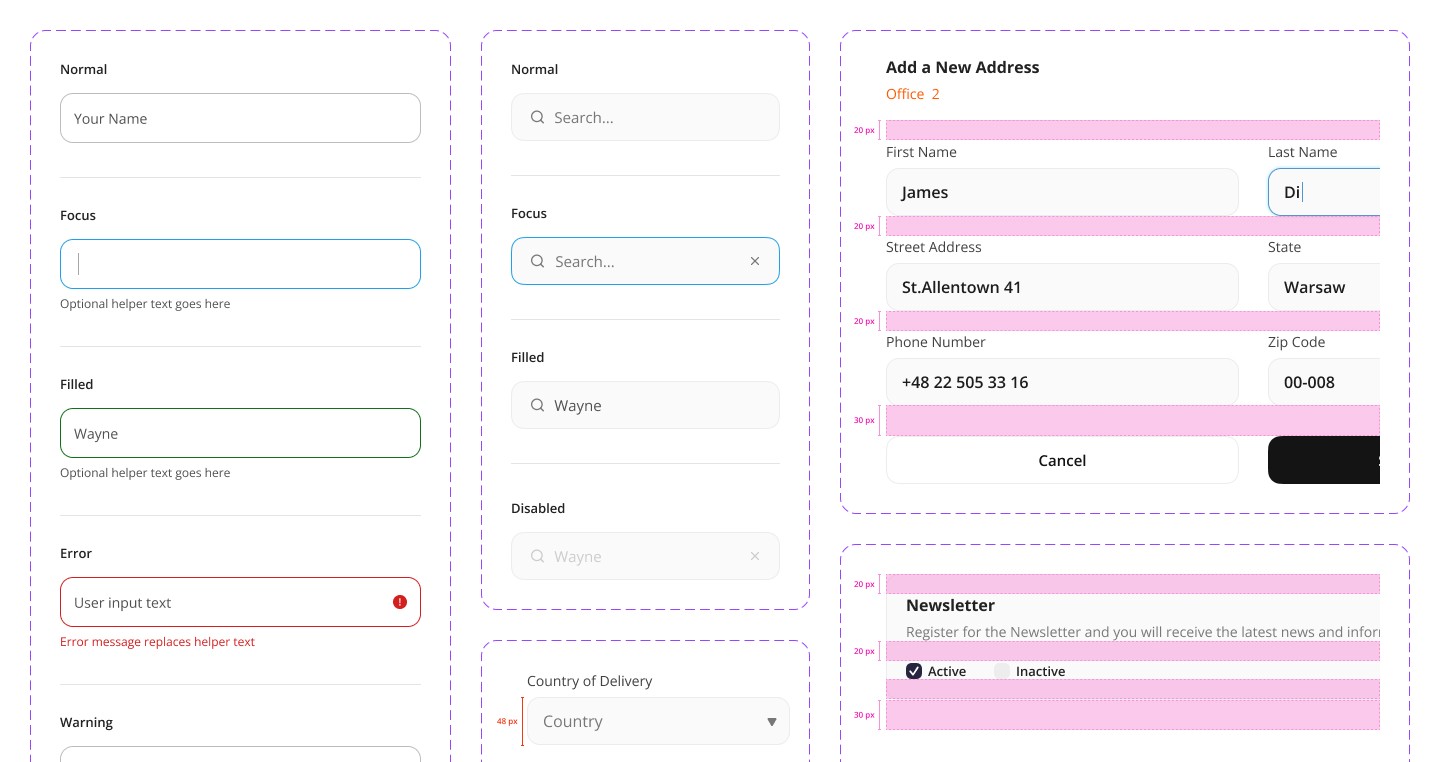Click the clear X in Disabled search field
The width and height of the screenshot is (1440, 762).
tap(755, 556)
